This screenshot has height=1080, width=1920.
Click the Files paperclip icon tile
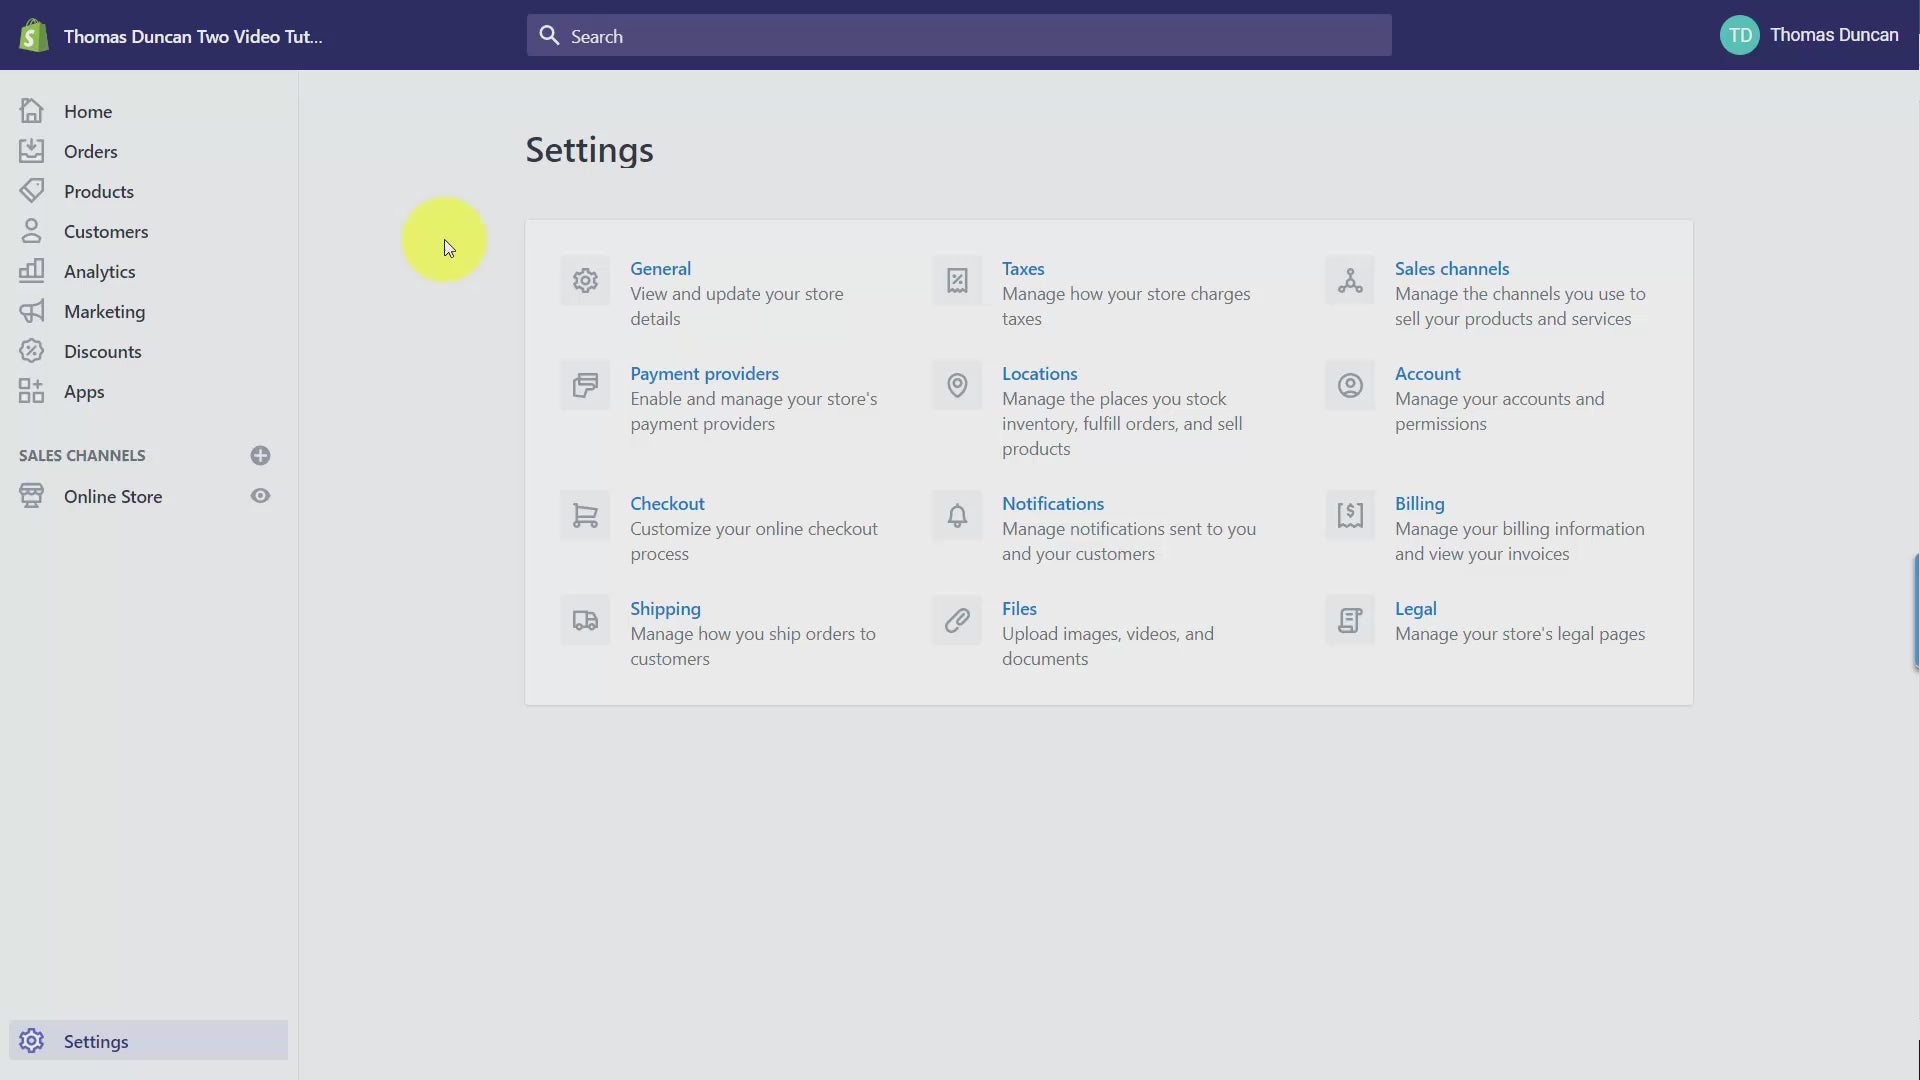[x=957, y=621]
